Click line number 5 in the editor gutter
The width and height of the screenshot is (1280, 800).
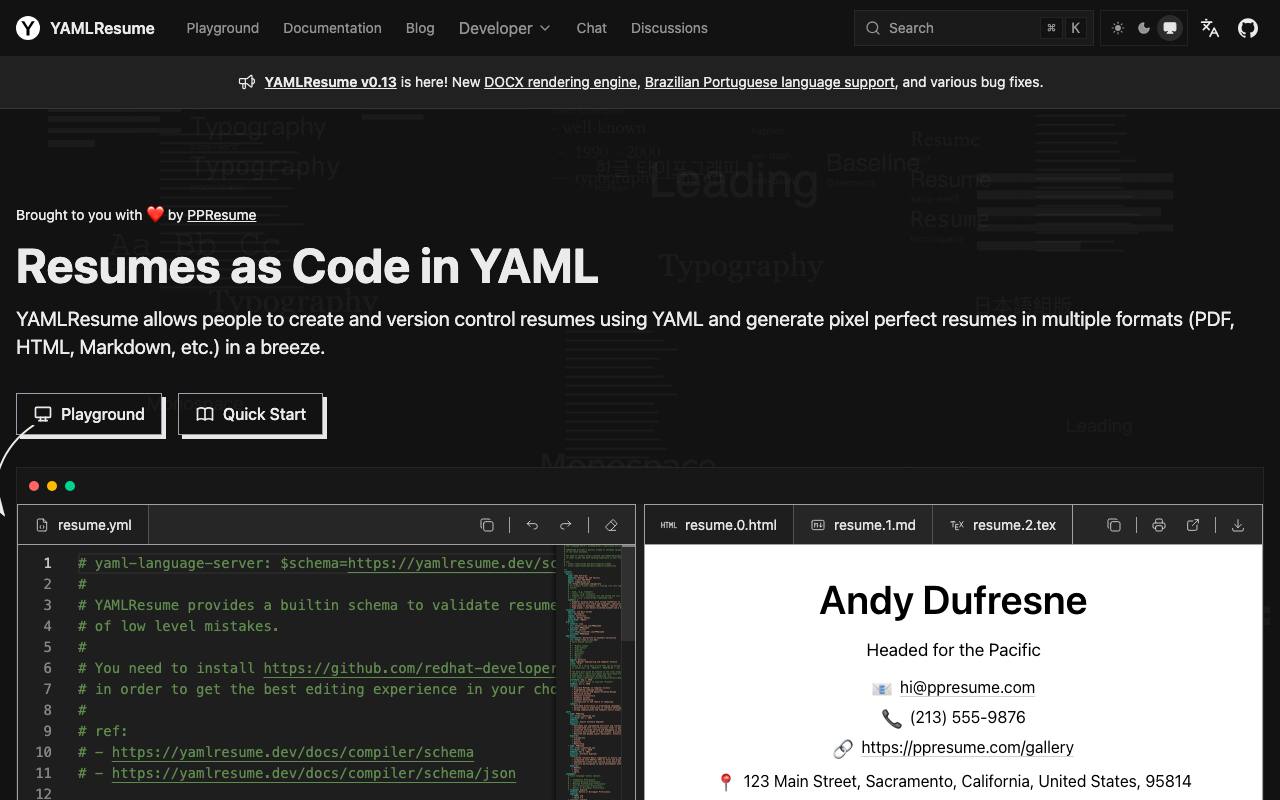pyautogui.click(x=46, y=647)
